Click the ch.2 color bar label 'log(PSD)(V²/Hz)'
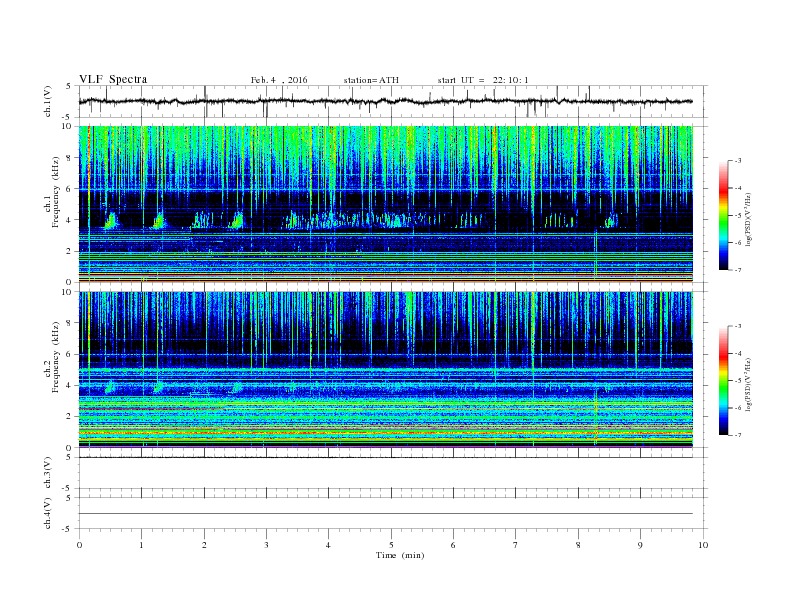This screenshot has height=612, width=792. click(x=749, y=384)
